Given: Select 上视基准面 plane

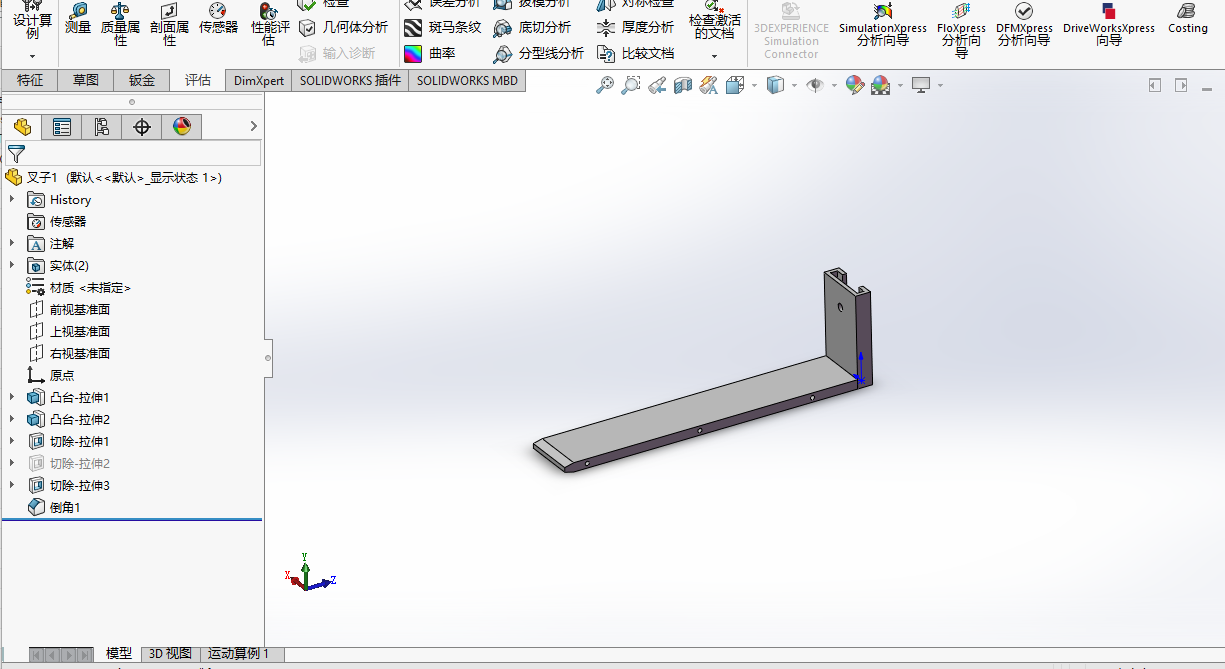Looking at the screenshot, I should coord(69,331).
